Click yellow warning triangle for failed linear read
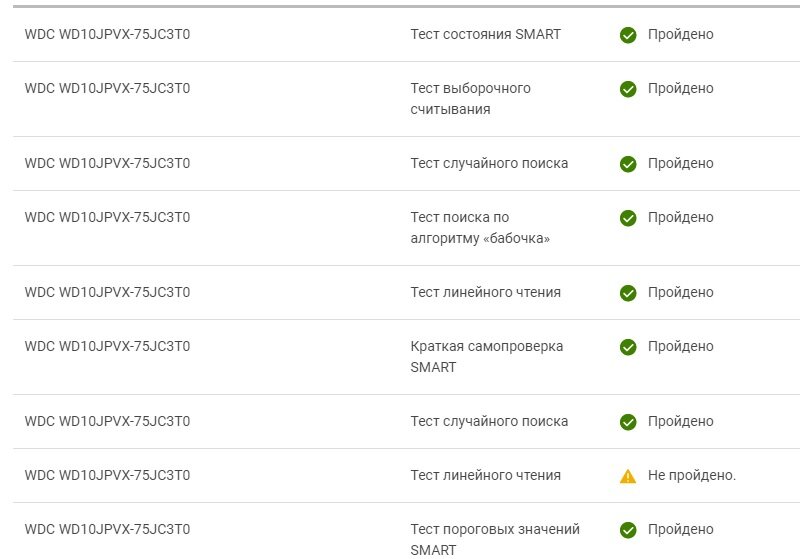The height and width of the screenshot is (559, 805). click(x=628, y=476)
